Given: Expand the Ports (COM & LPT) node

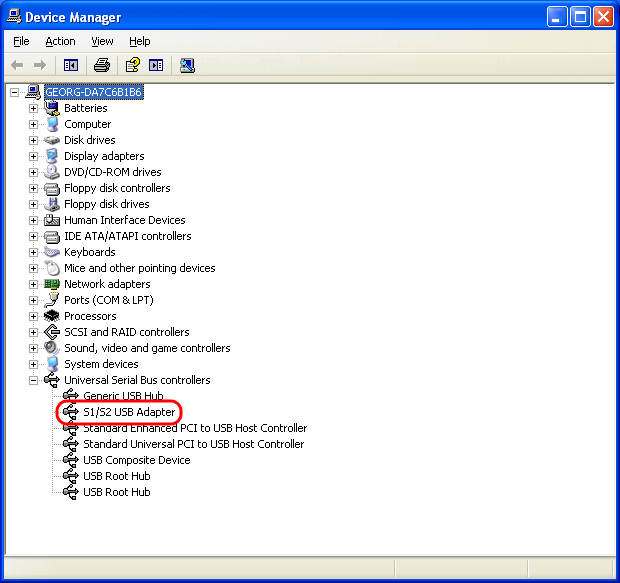Looking at the screenshot, I should pos(33,300).
